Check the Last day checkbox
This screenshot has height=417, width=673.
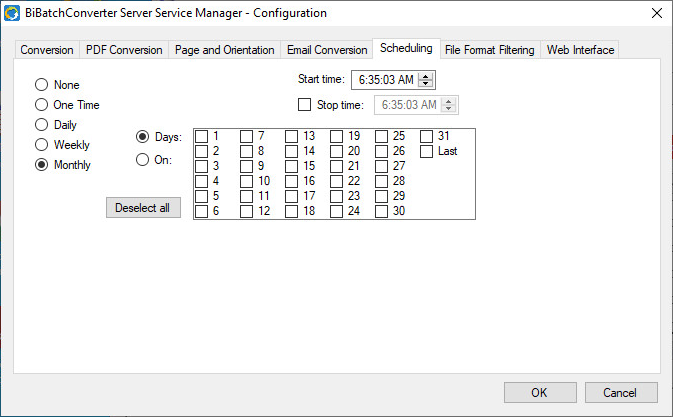427,151
